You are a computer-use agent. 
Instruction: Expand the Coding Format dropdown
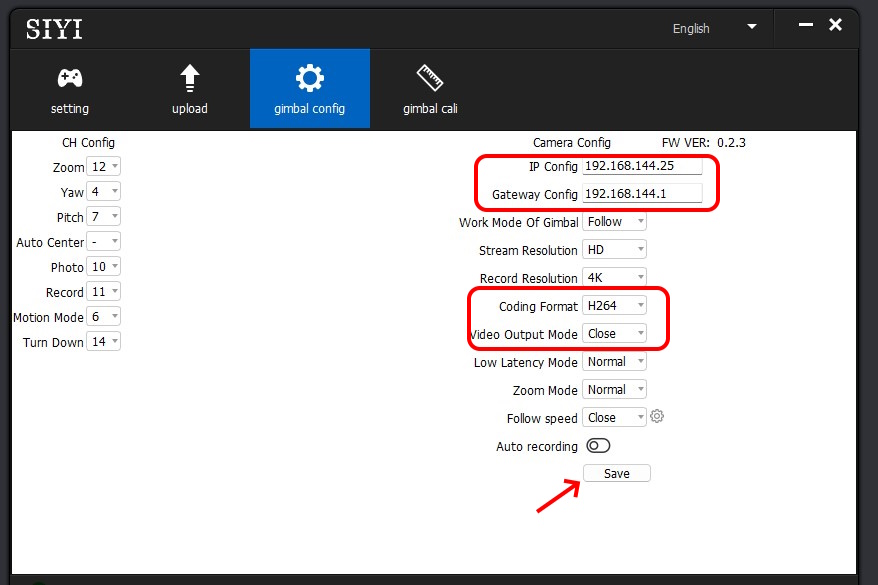tap(615, 305)
